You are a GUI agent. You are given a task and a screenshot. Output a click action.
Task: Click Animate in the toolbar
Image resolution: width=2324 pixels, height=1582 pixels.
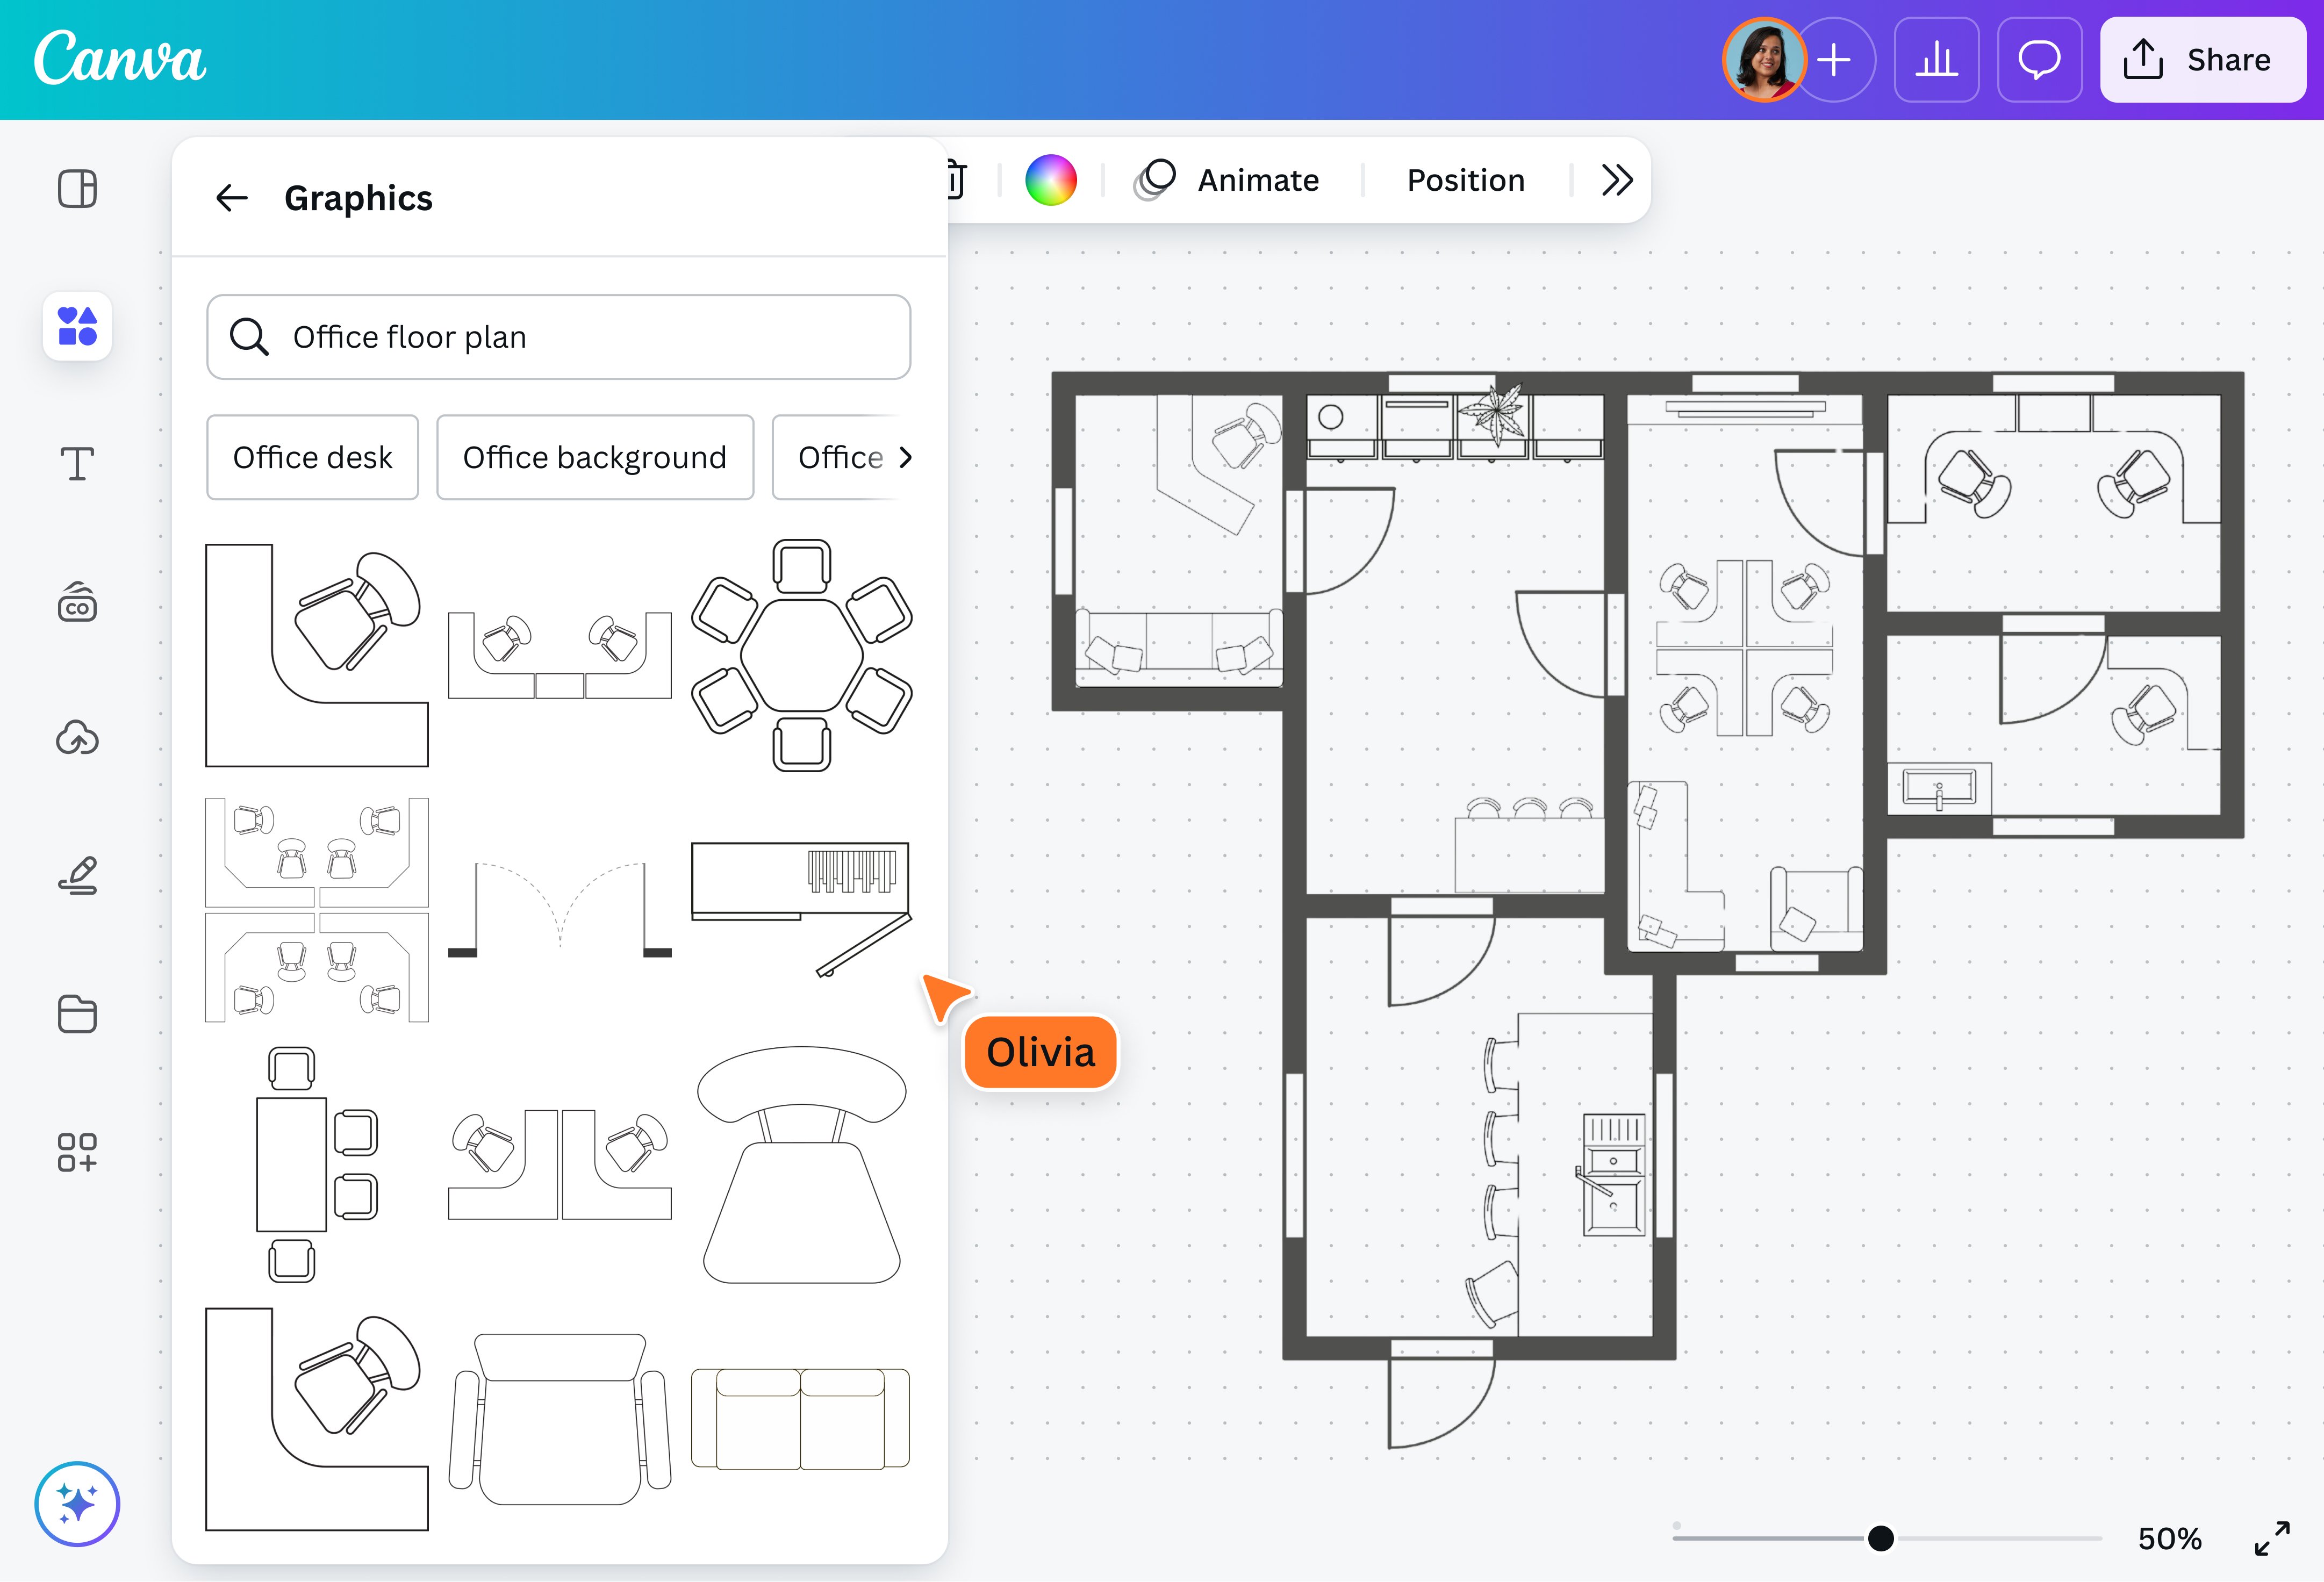(1257, 180)
